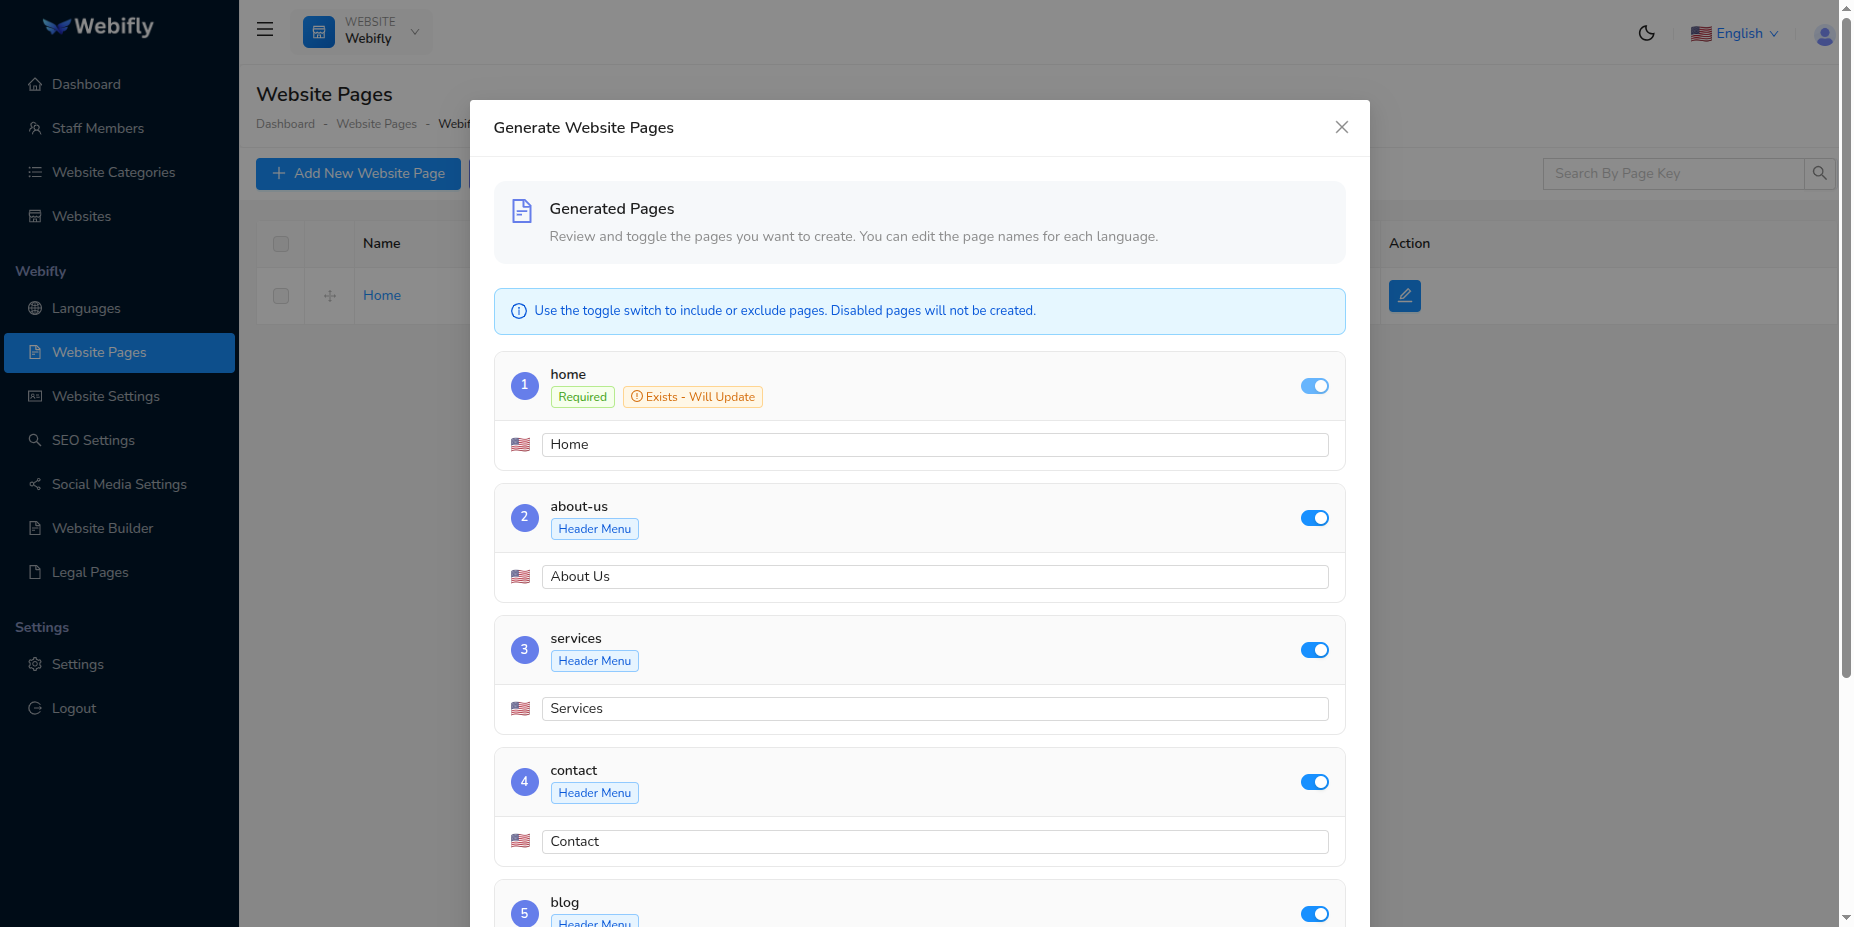Open Legal Pages from the menu
1854x927 pixels.
pyautogui.click(x=89, y=572)
